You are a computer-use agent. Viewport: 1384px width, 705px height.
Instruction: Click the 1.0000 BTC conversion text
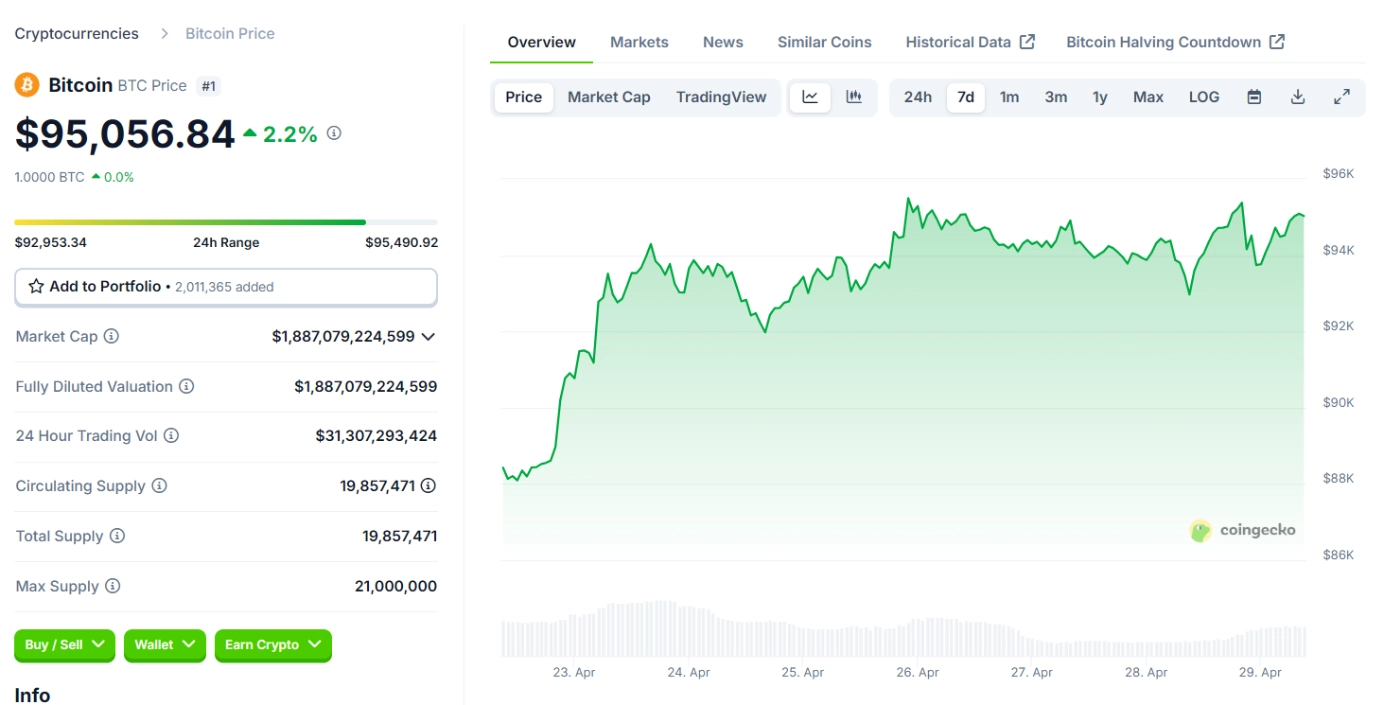49,177
